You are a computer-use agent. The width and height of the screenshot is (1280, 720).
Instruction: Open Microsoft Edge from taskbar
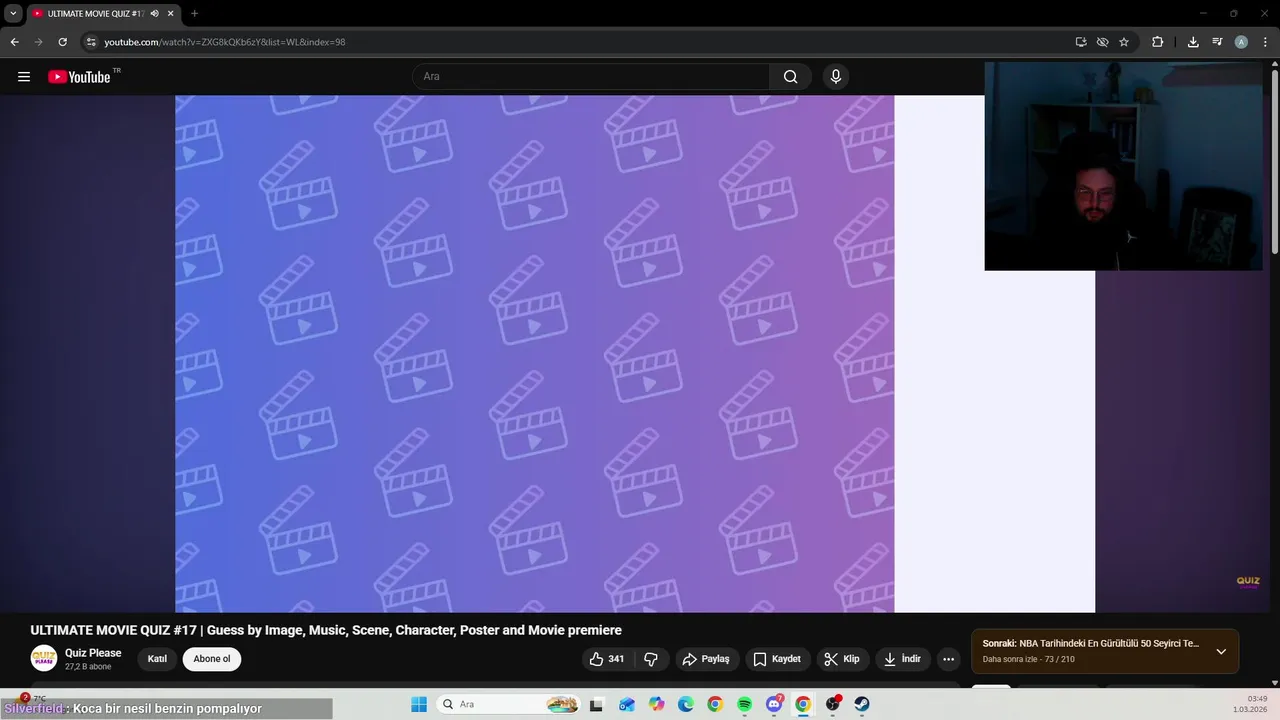tap(686, 704)
